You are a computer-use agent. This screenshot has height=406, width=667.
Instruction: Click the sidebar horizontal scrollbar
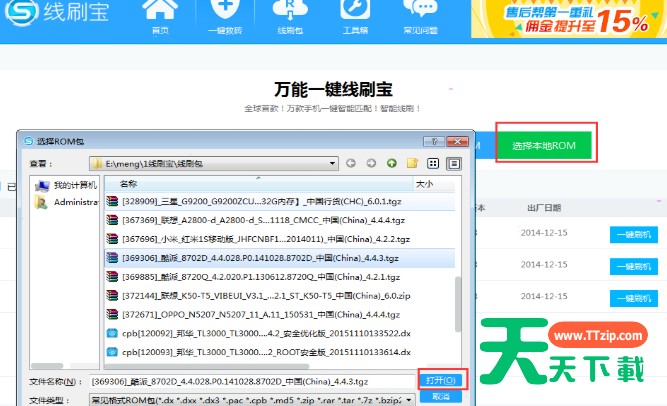47,366
